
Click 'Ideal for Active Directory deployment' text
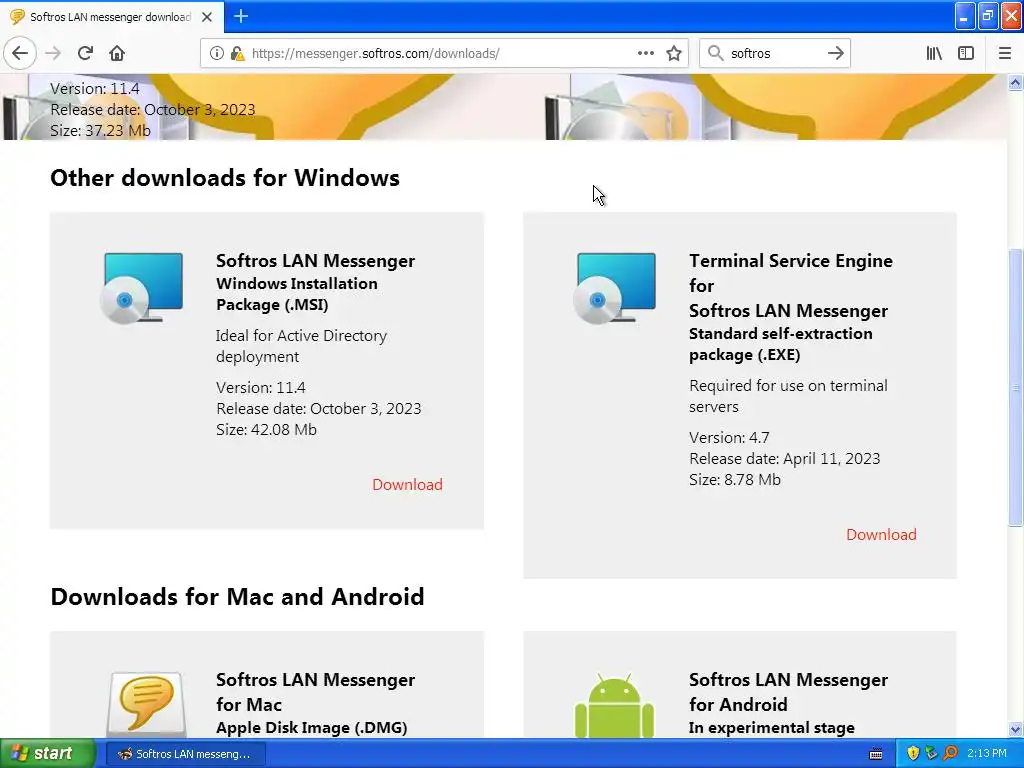[x=301, y=346]
